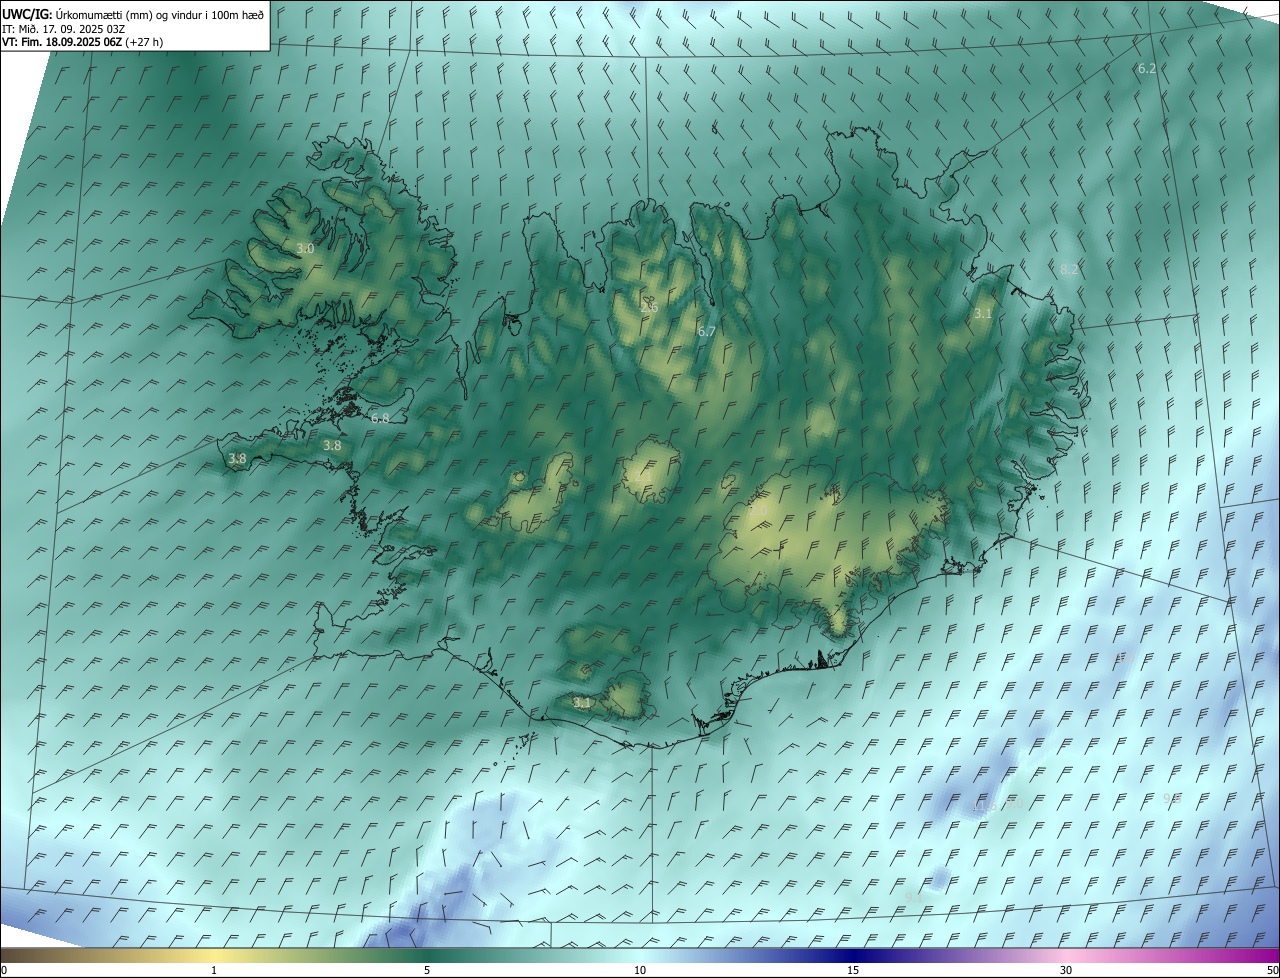Image resolution: width=1280 pixels, height=978 pixels.
Task: Click the 10 tick on the color scale
Action: (640, 970)
